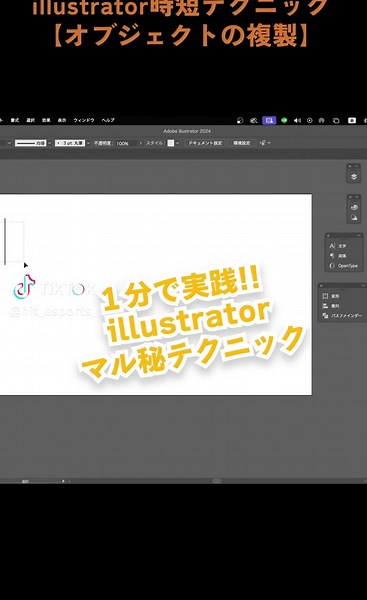367x600 pixels.
Task: Close the 変形 panel group
Action: pyautogui.click(x=321, y=285)
